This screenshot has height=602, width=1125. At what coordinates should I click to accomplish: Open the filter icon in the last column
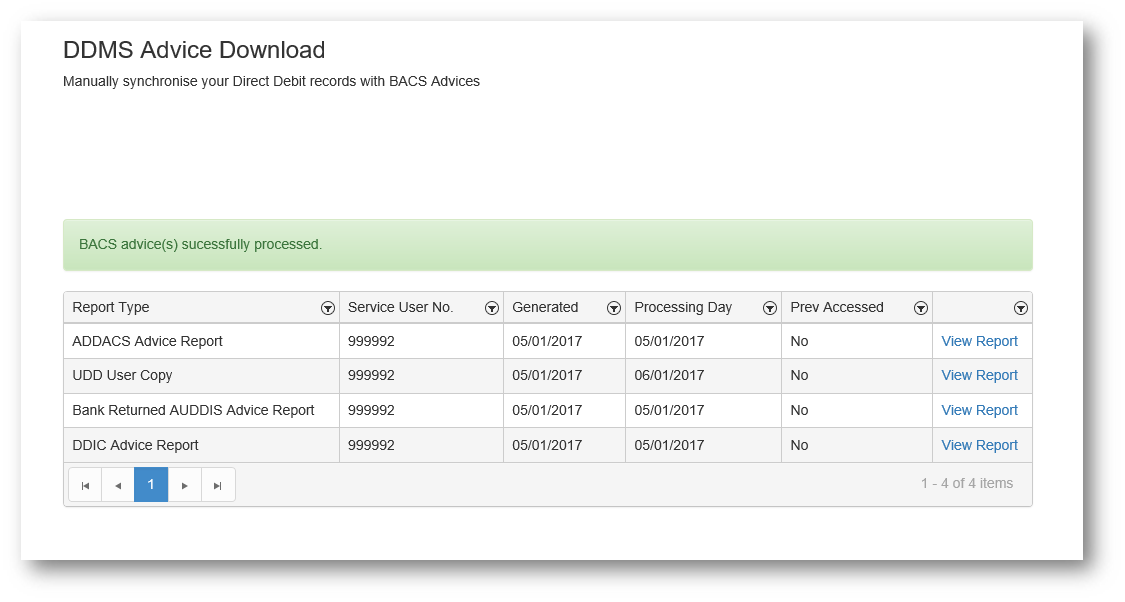[1020, 308]
